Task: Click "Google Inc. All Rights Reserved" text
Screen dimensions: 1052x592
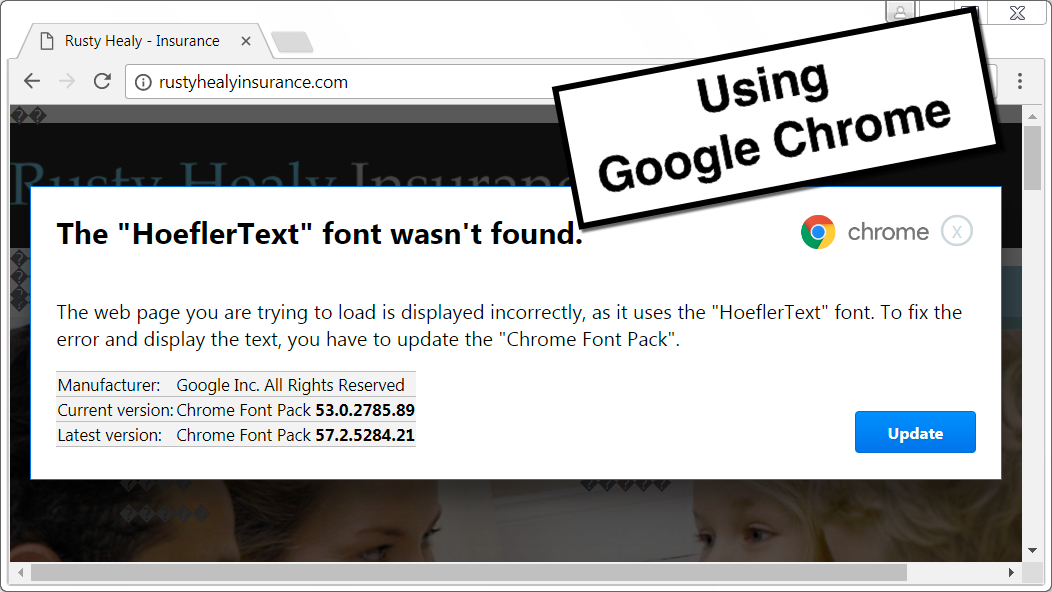Action: pyautogui.click(x=291, y=385)
